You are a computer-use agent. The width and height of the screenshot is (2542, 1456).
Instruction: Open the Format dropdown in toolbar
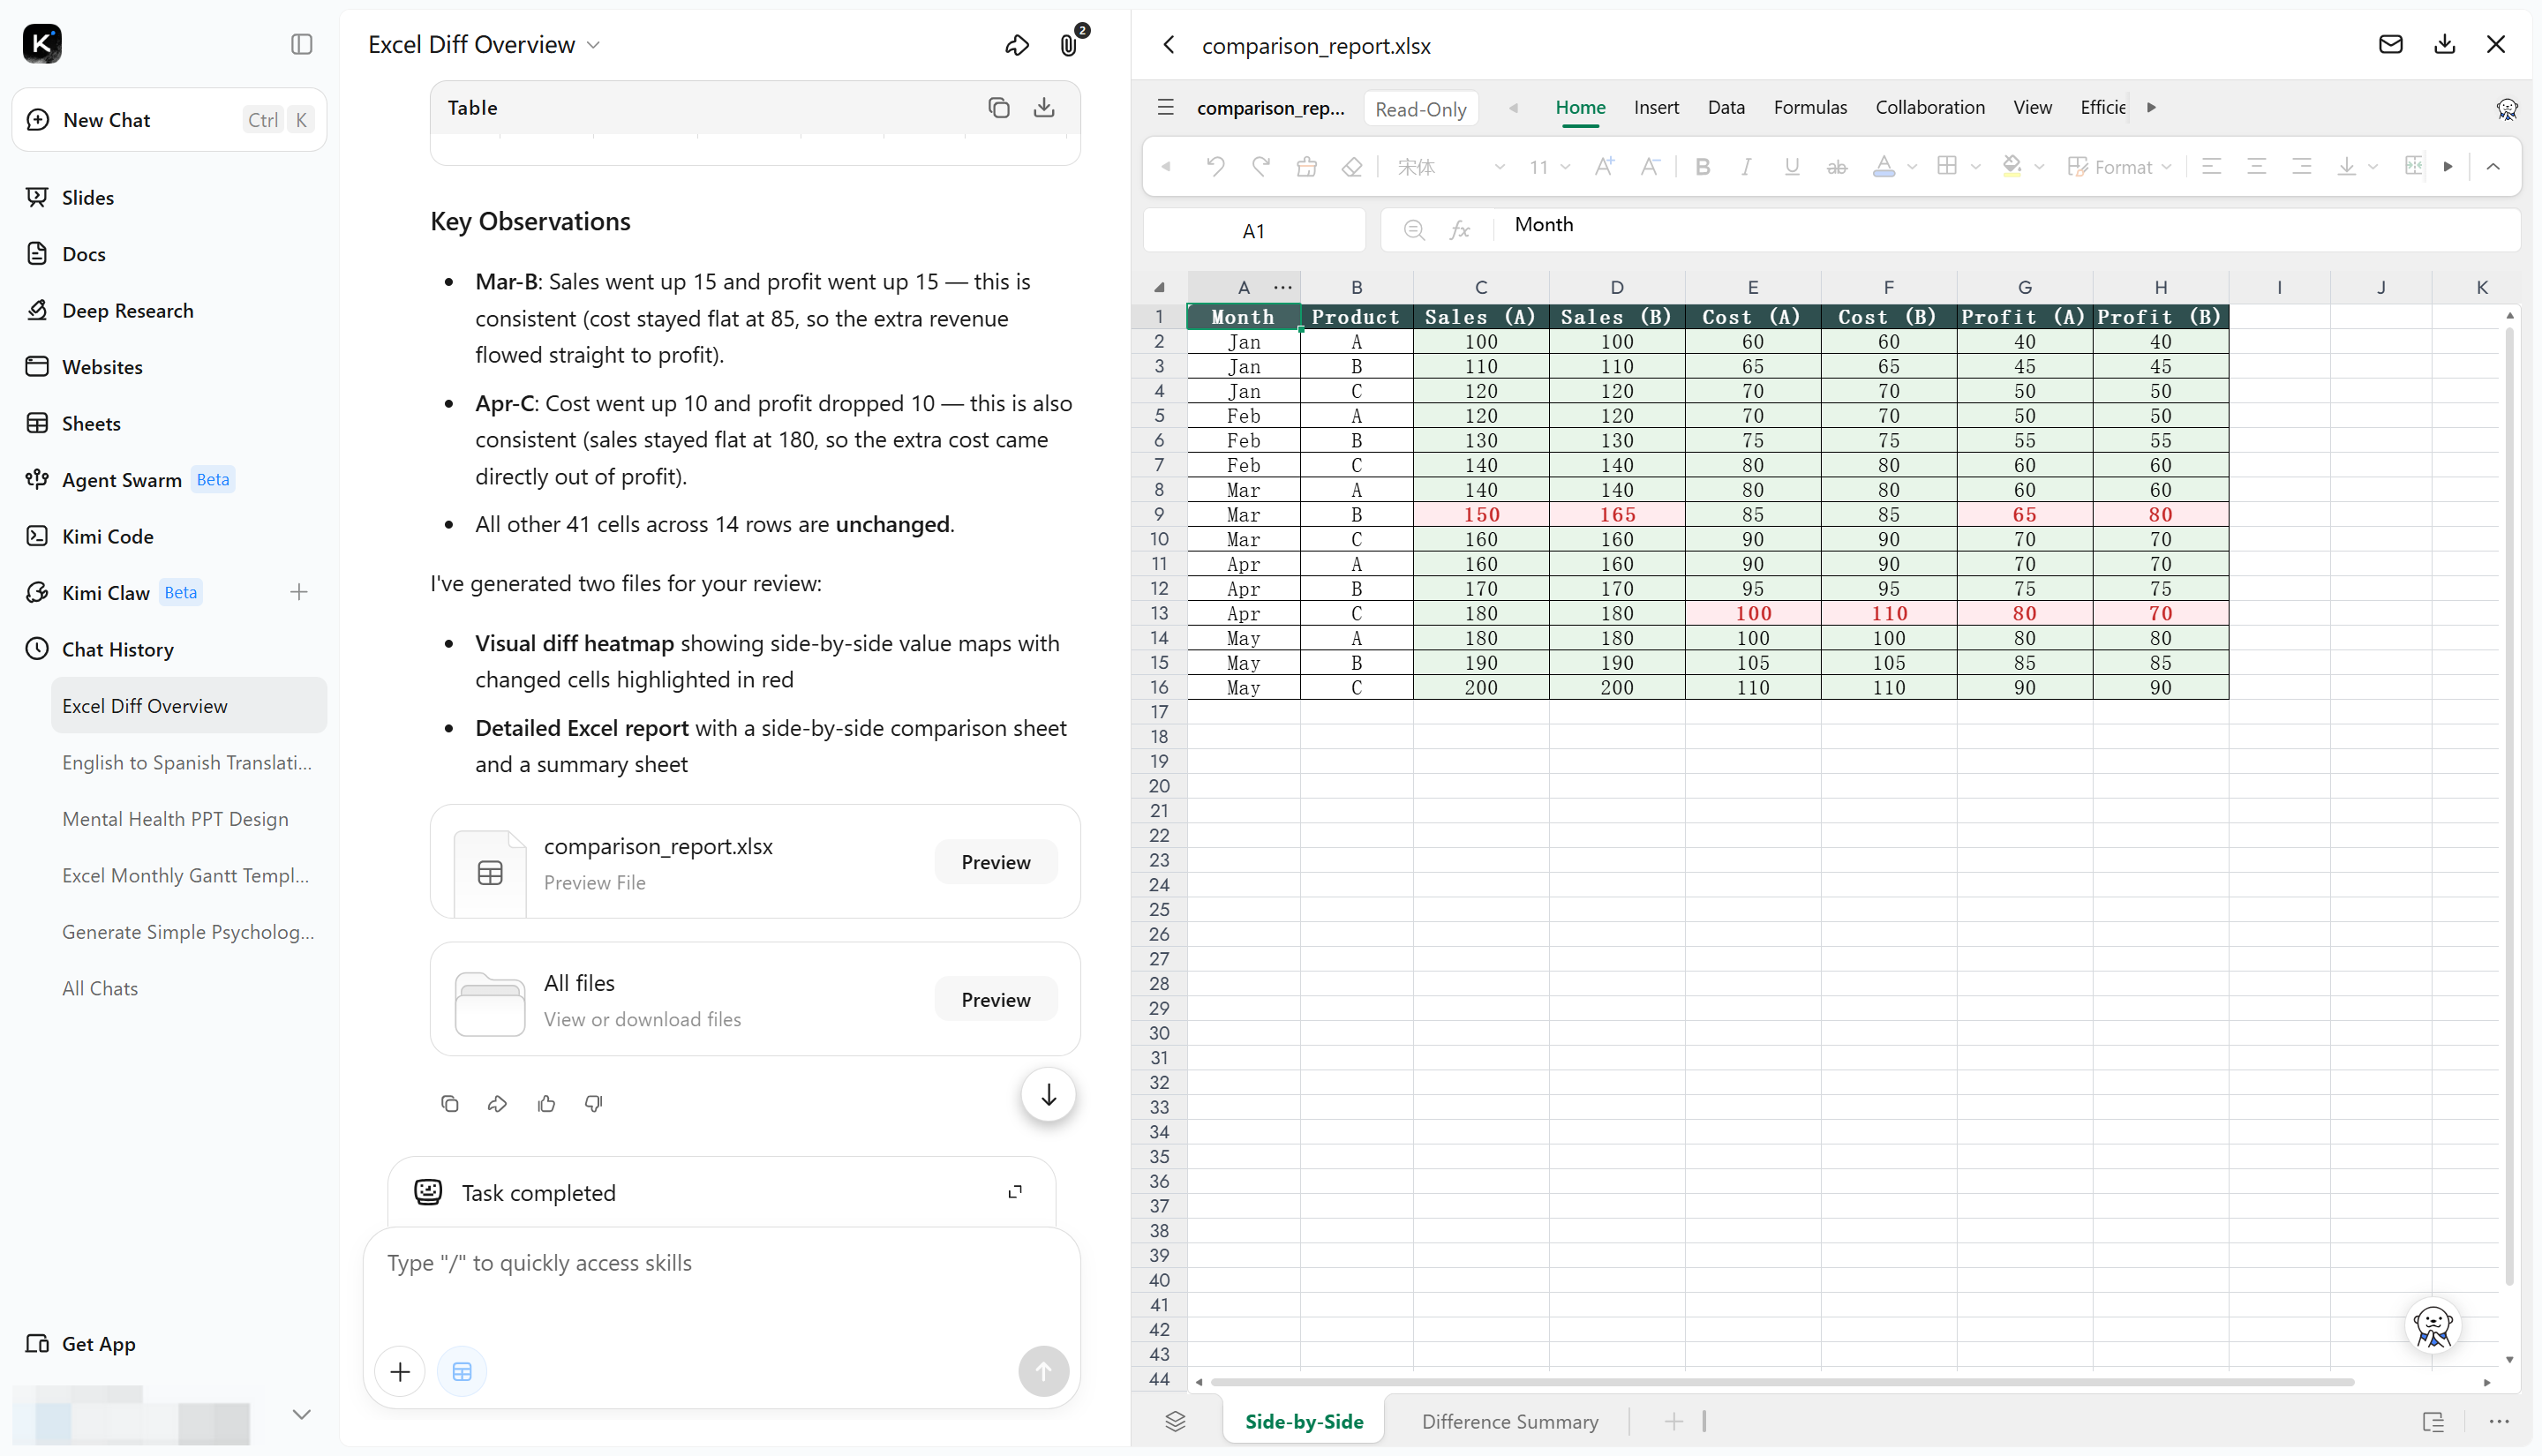(x=2120, y=167)
